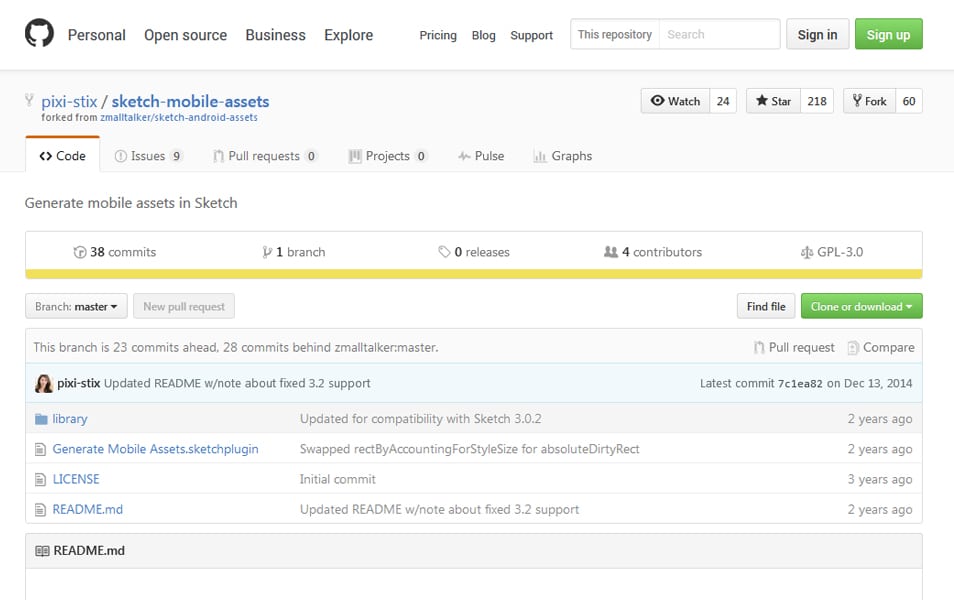Click the Compare diff icon
Screen dimensions: 954x600
pyautogui.click(x=853, y=347)
